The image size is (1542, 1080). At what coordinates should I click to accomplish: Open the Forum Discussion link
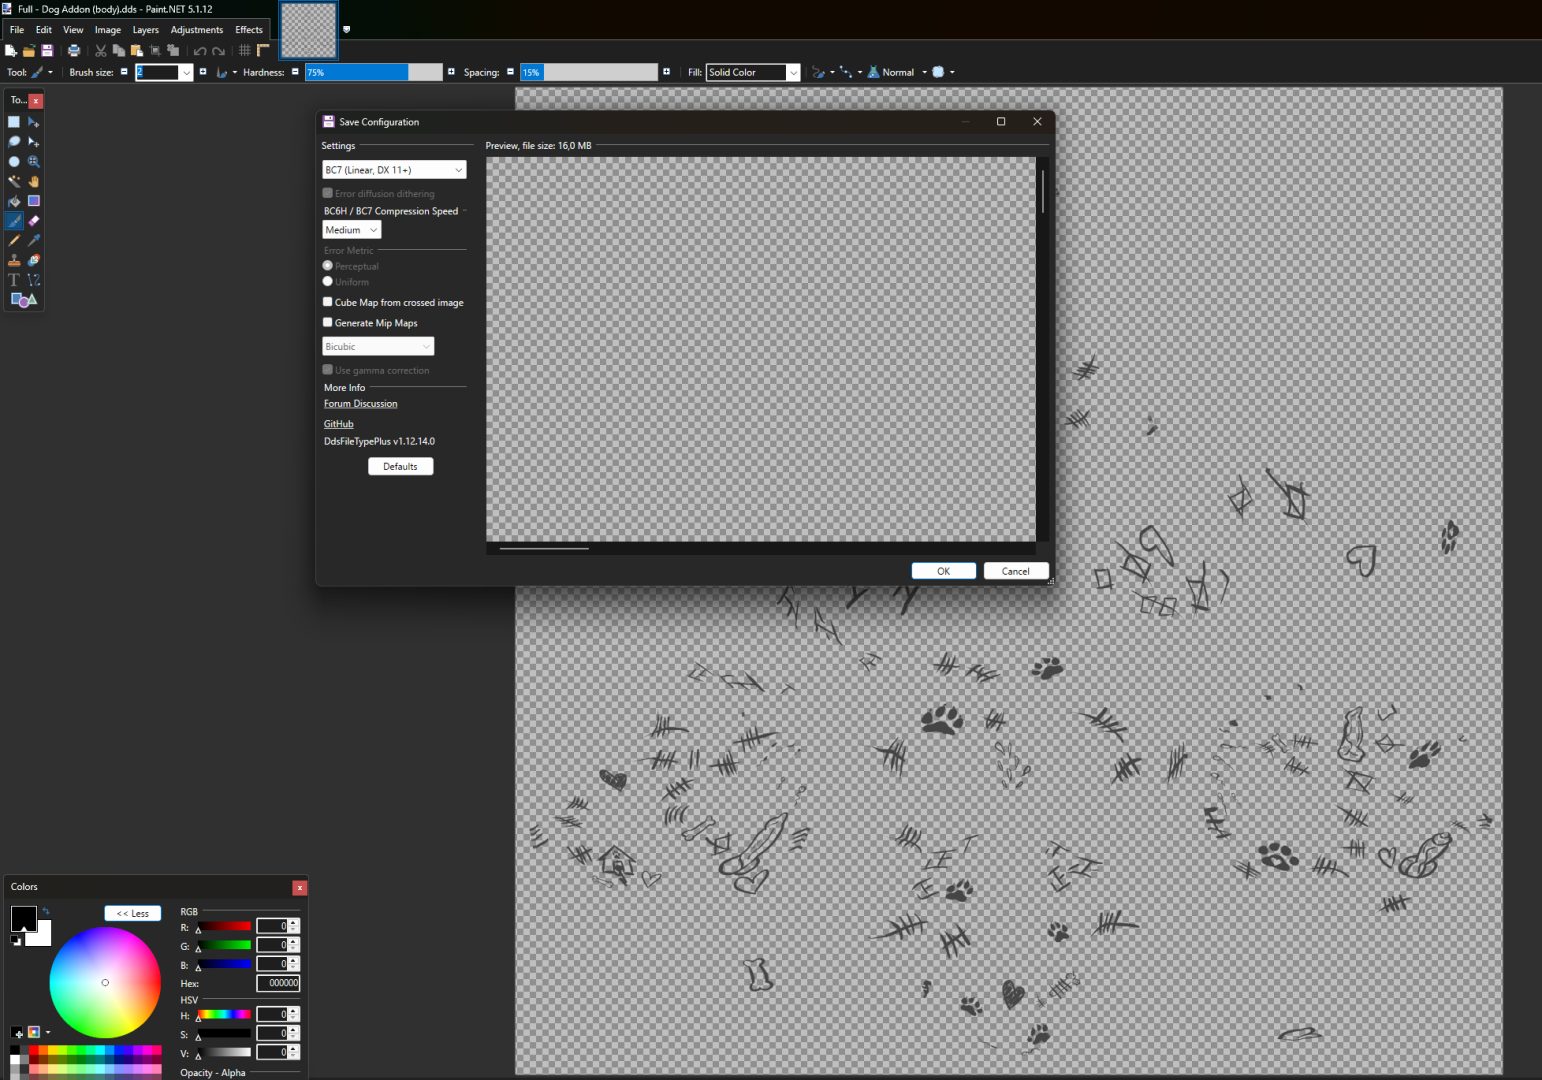360,404
